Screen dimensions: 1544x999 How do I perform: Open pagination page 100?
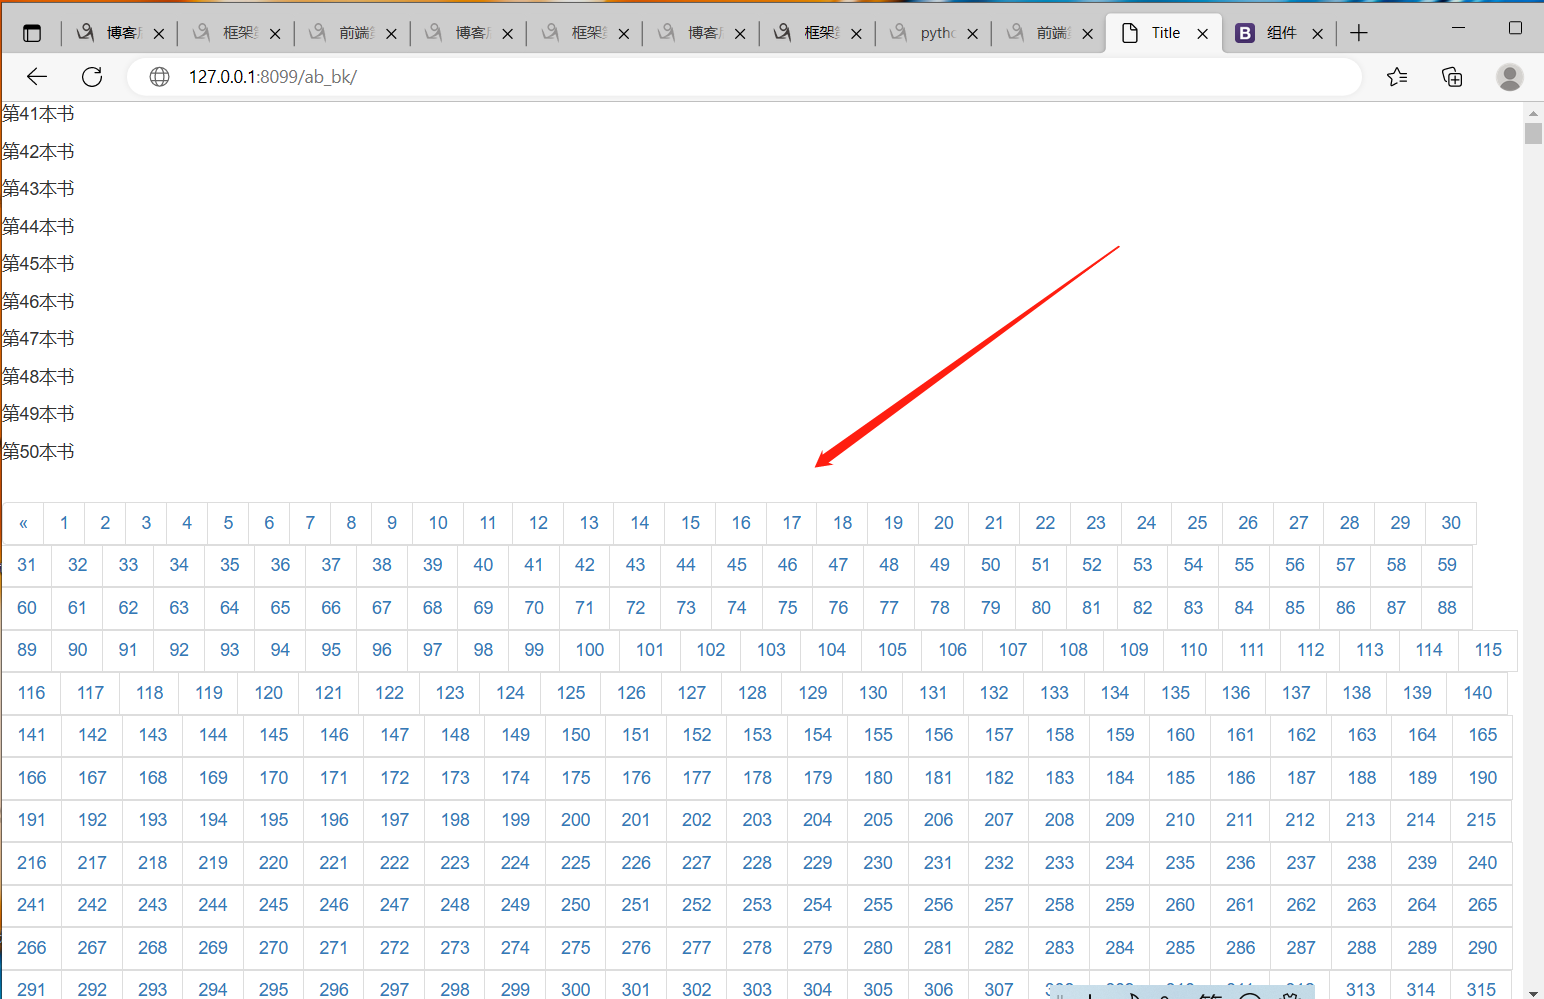coord(590,650)
